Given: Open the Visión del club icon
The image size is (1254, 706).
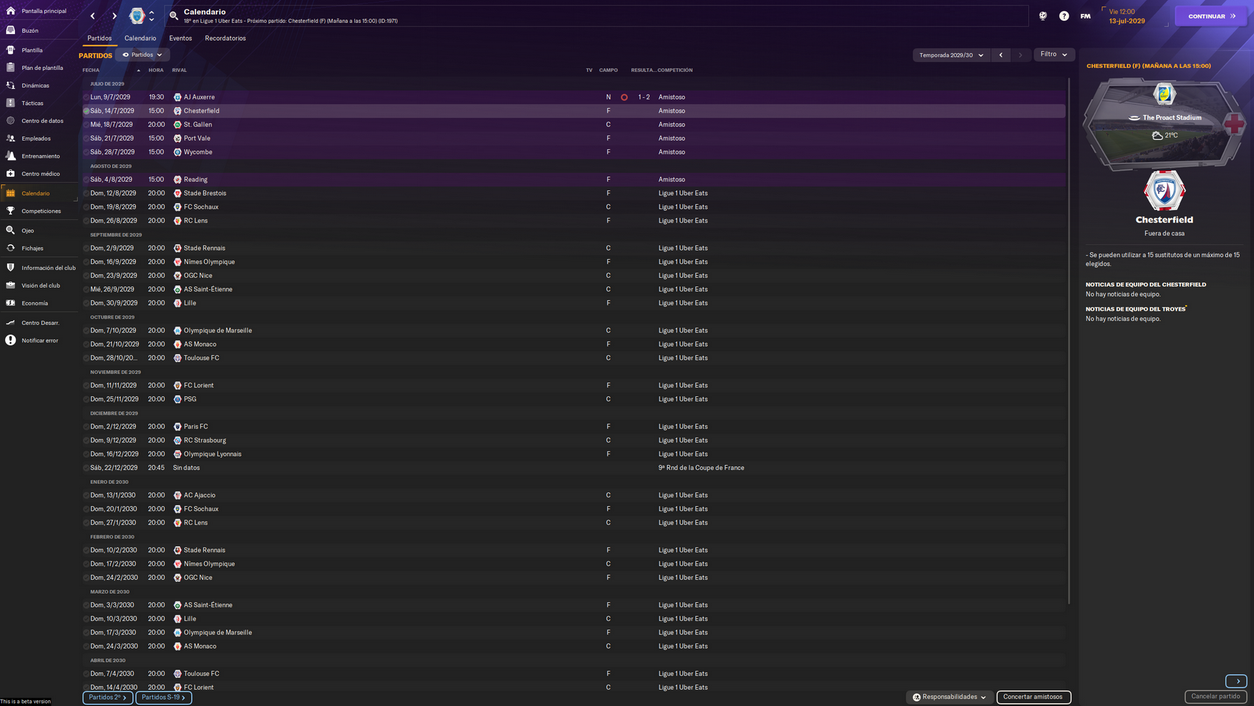Looking at the screenshot, I should pos(10,285).
